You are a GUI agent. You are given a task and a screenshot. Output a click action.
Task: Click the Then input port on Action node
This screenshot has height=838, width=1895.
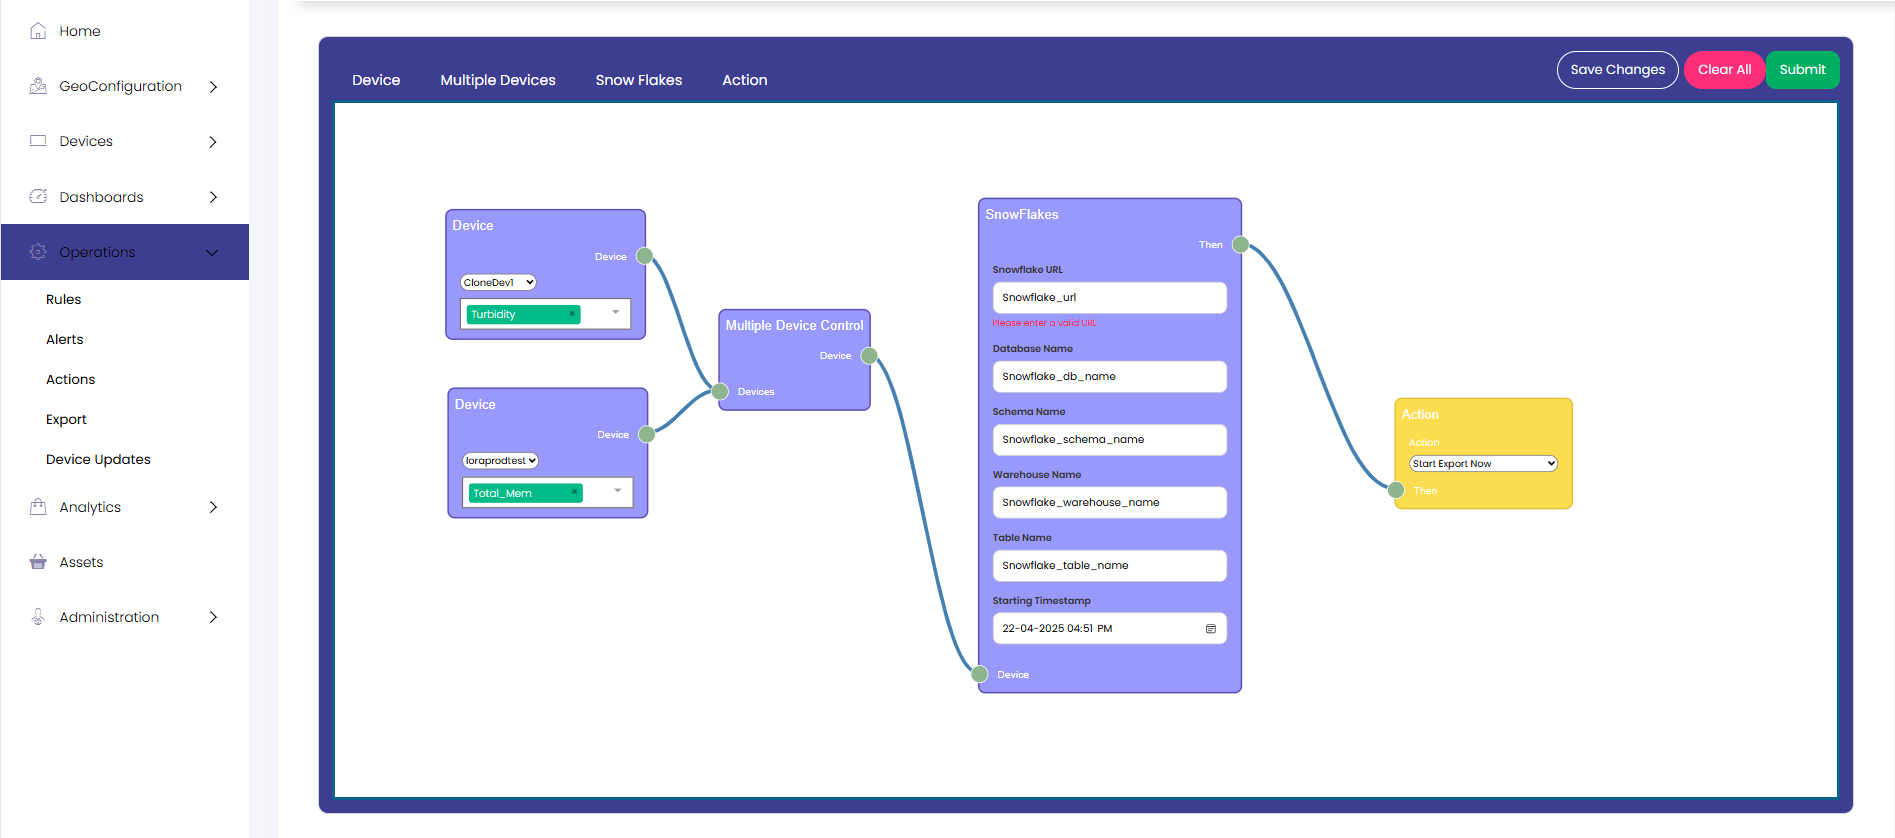tap(1396, 490)
